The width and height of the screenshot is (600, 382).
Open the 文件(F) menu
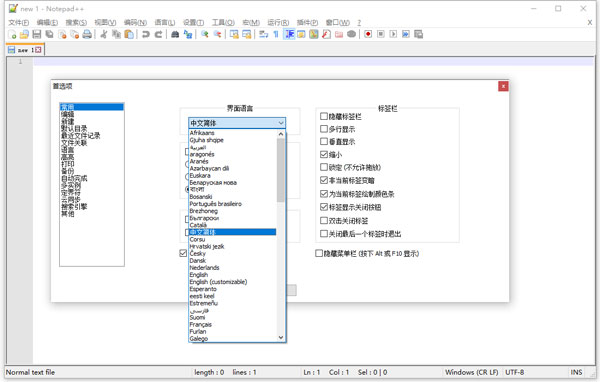coord(18,23)
